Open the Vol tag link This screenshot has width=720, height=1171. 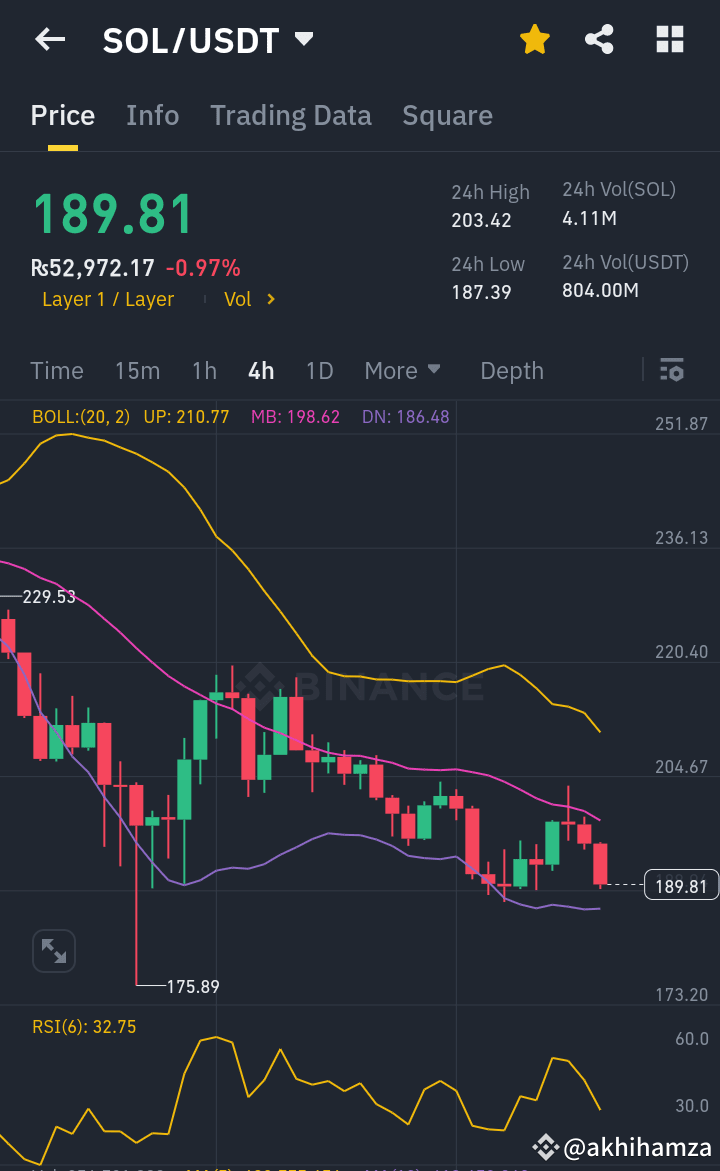(238, 299)
